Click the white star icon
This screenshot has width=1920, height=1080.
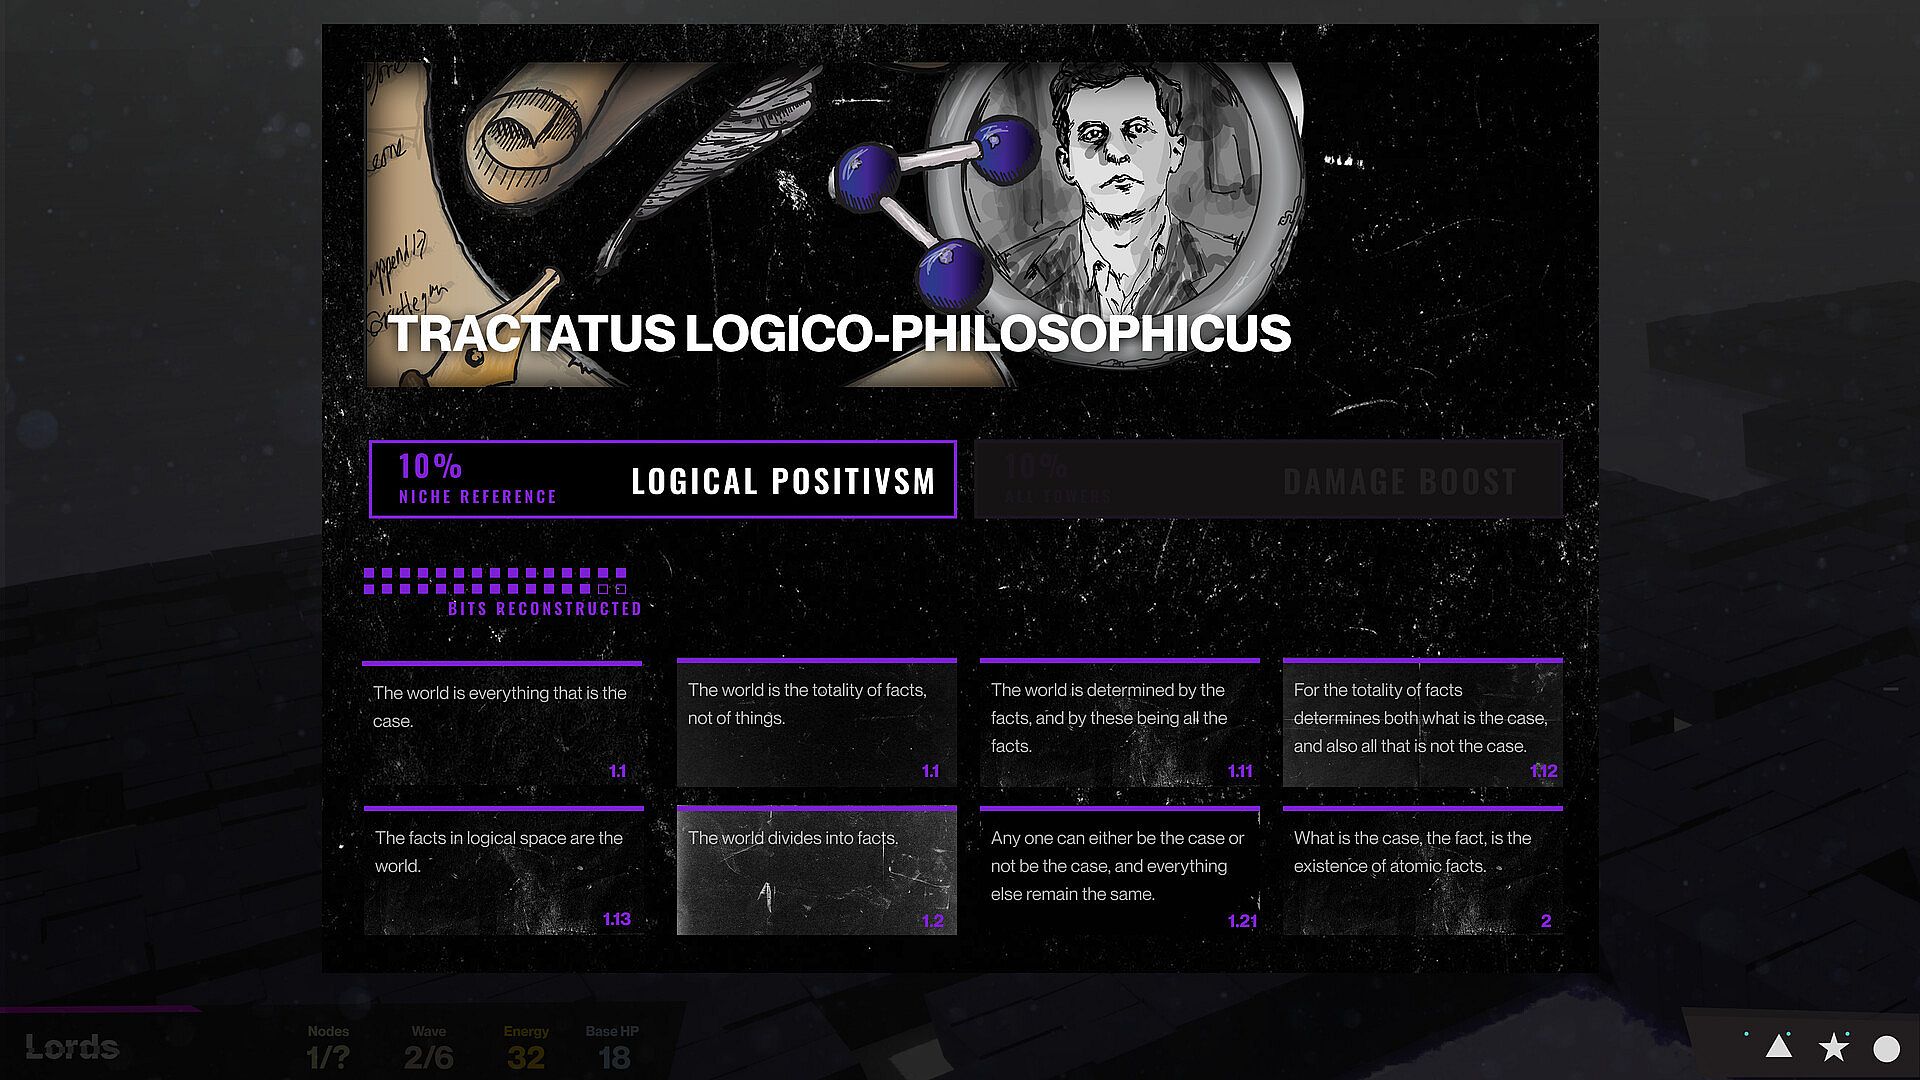click(x=1834, y=1047)
